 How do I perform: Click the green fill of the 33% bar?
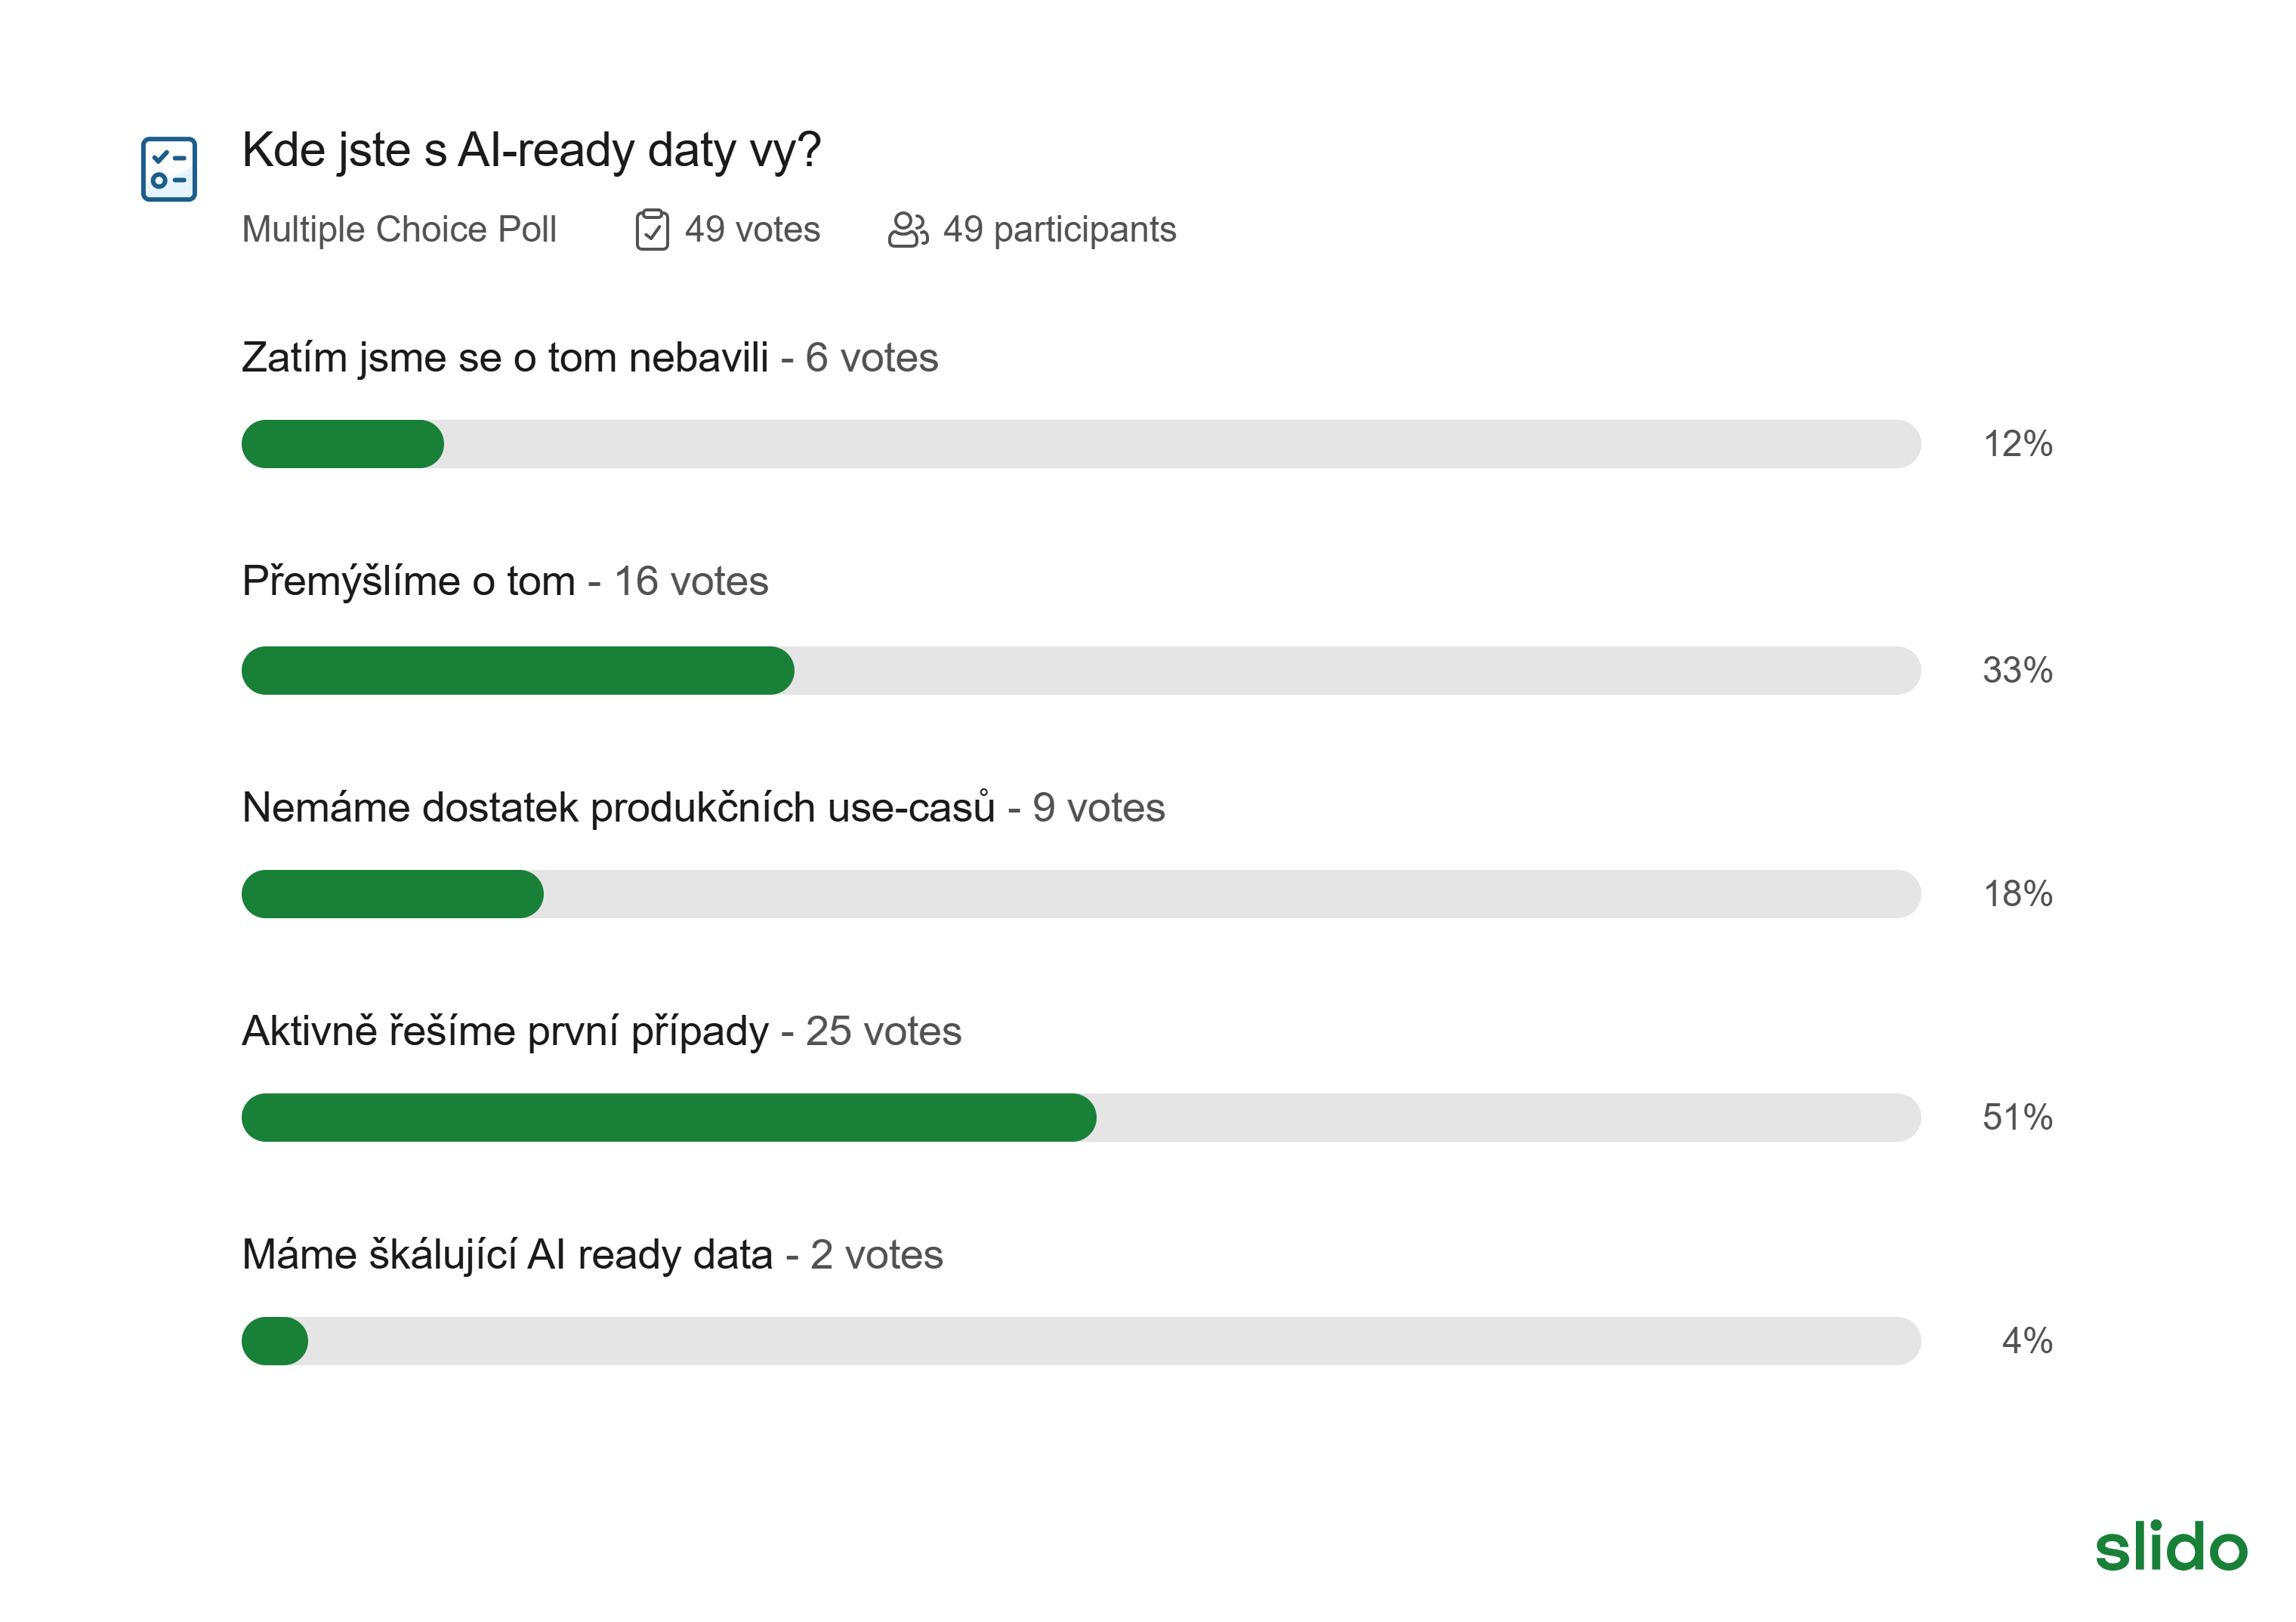[x=517, y=670]
